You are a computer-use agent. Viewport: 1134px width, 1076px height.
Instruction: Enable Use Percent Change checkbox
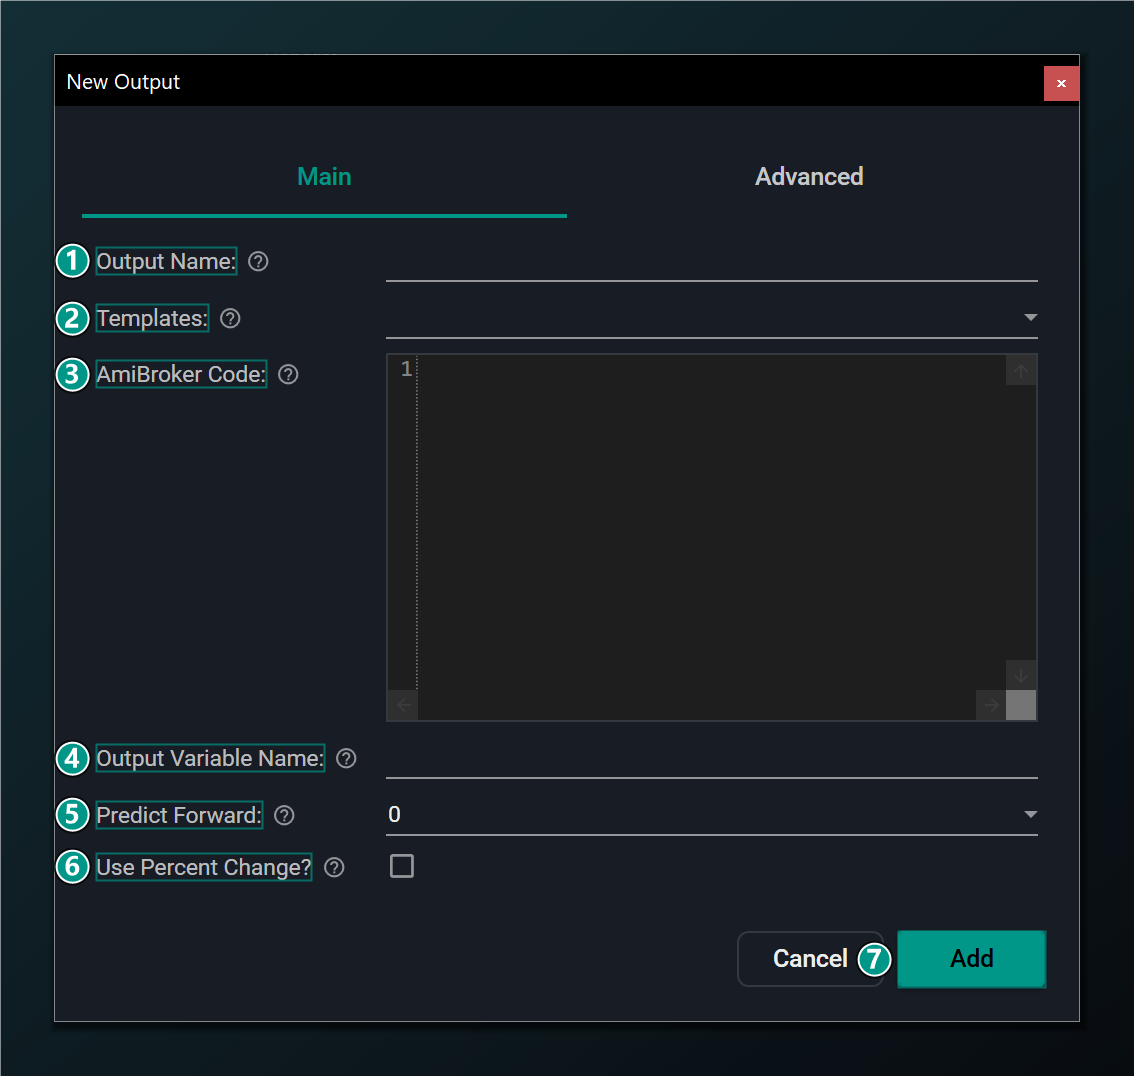(401, 866)
